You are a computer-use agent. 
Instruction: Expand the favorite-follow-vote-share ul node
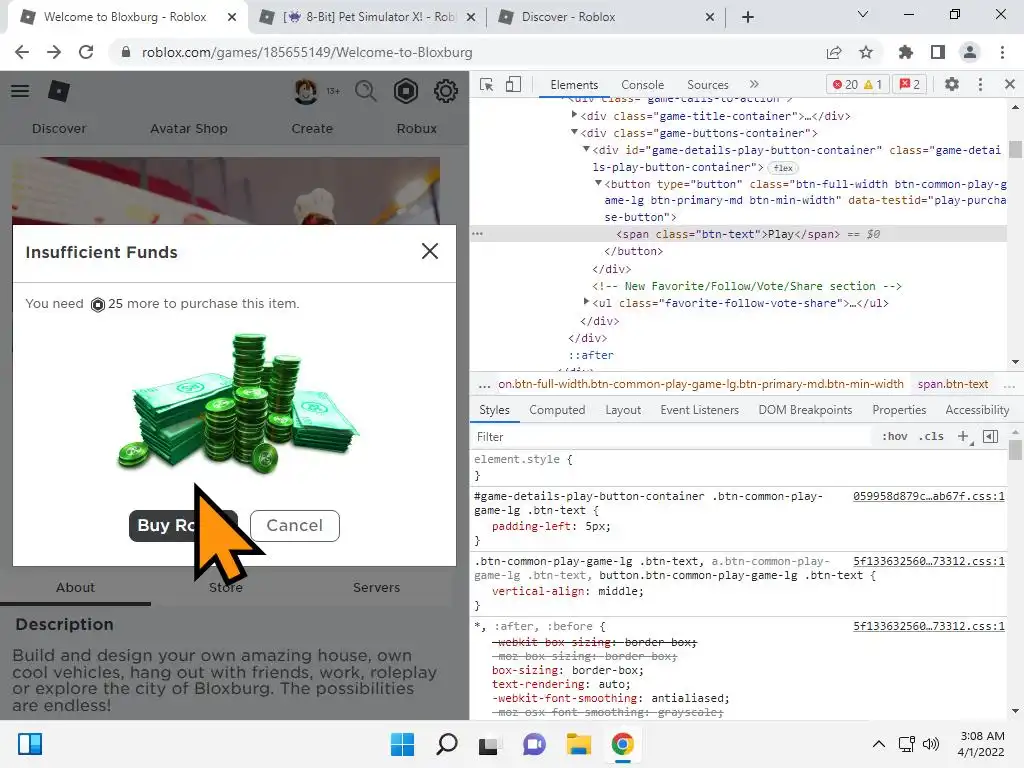pos(586,302)
